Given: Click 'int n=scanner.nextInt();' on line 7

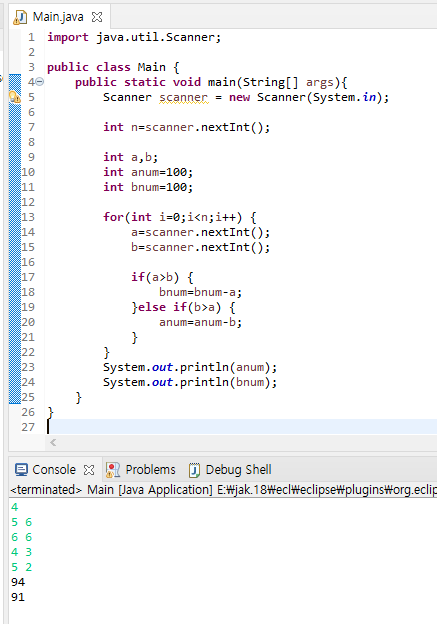Looking at the screenshot, I should point(187,127).
